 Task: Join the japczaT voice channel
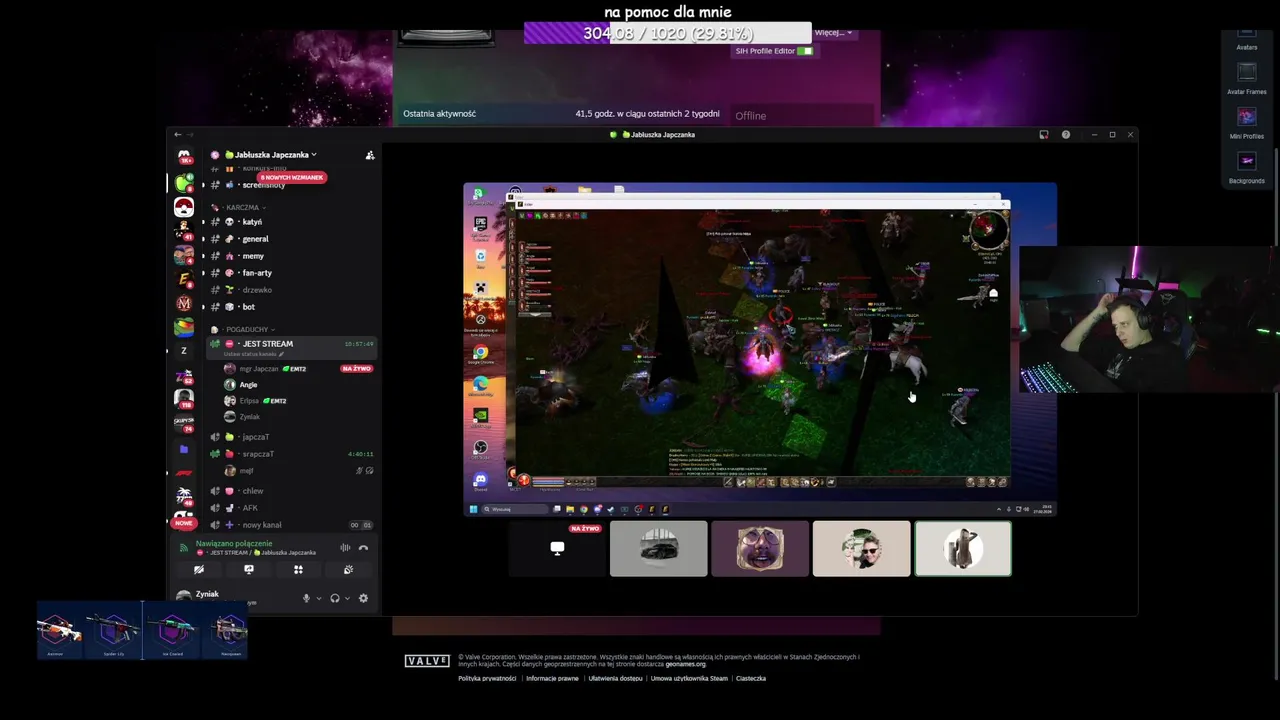290,437
